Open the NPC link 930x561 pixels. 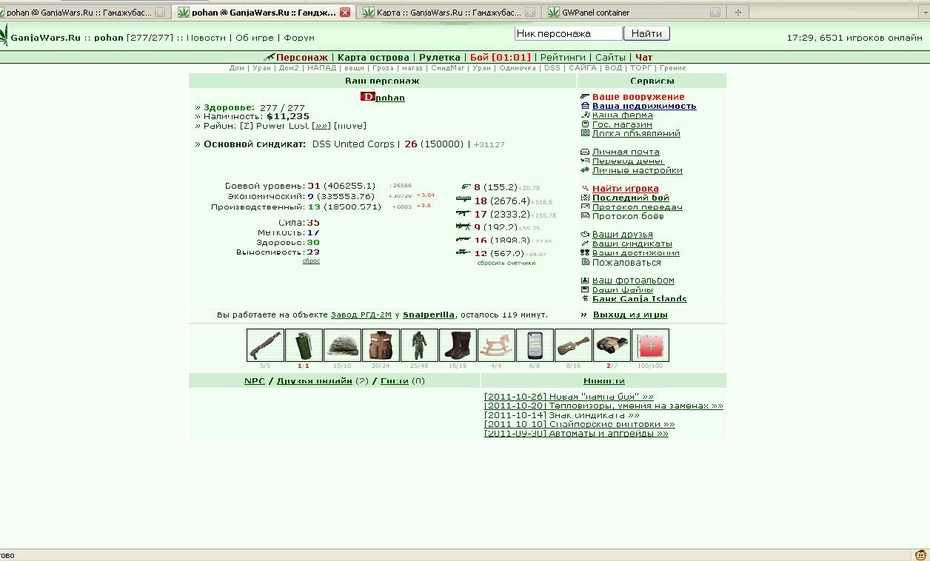click(x=254, y=381)
